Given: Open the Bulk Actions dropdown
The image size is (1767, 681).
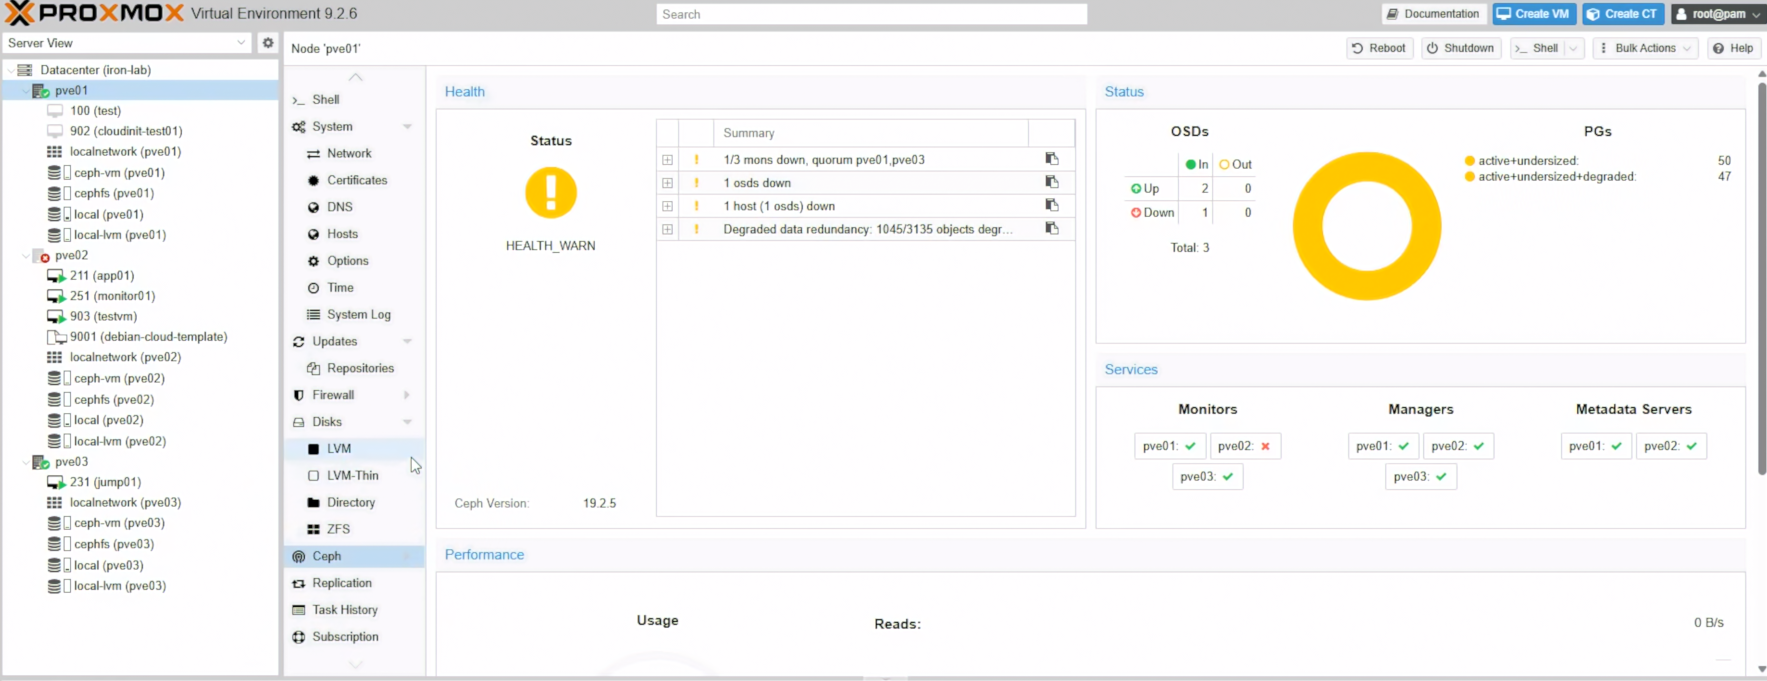Looking at the screenshot, I should [1645, 48].
